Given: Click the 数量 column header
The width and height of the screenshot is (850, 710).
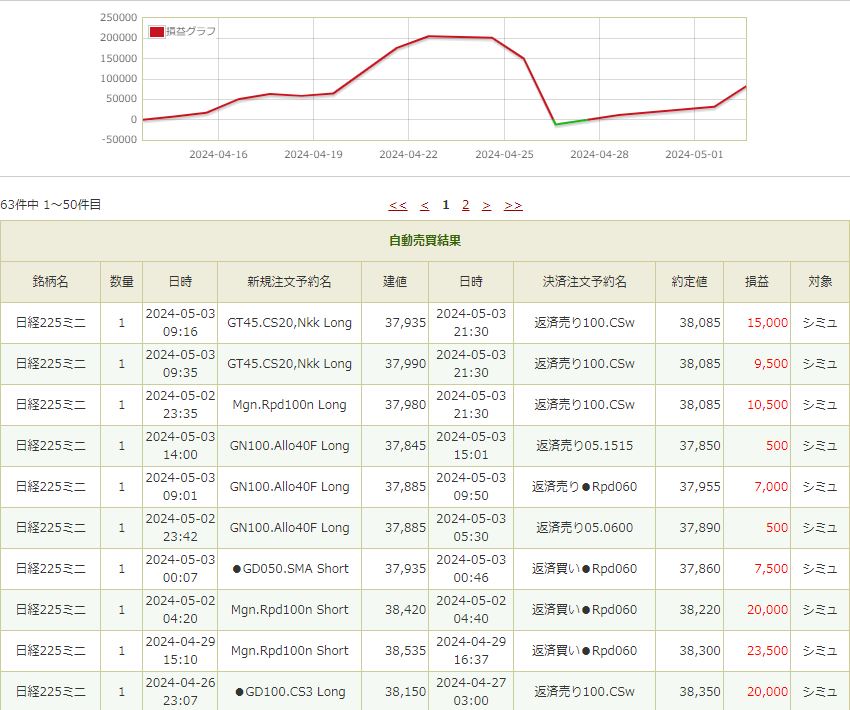Looking at the screenshot, I should click(x=121, y=282).
